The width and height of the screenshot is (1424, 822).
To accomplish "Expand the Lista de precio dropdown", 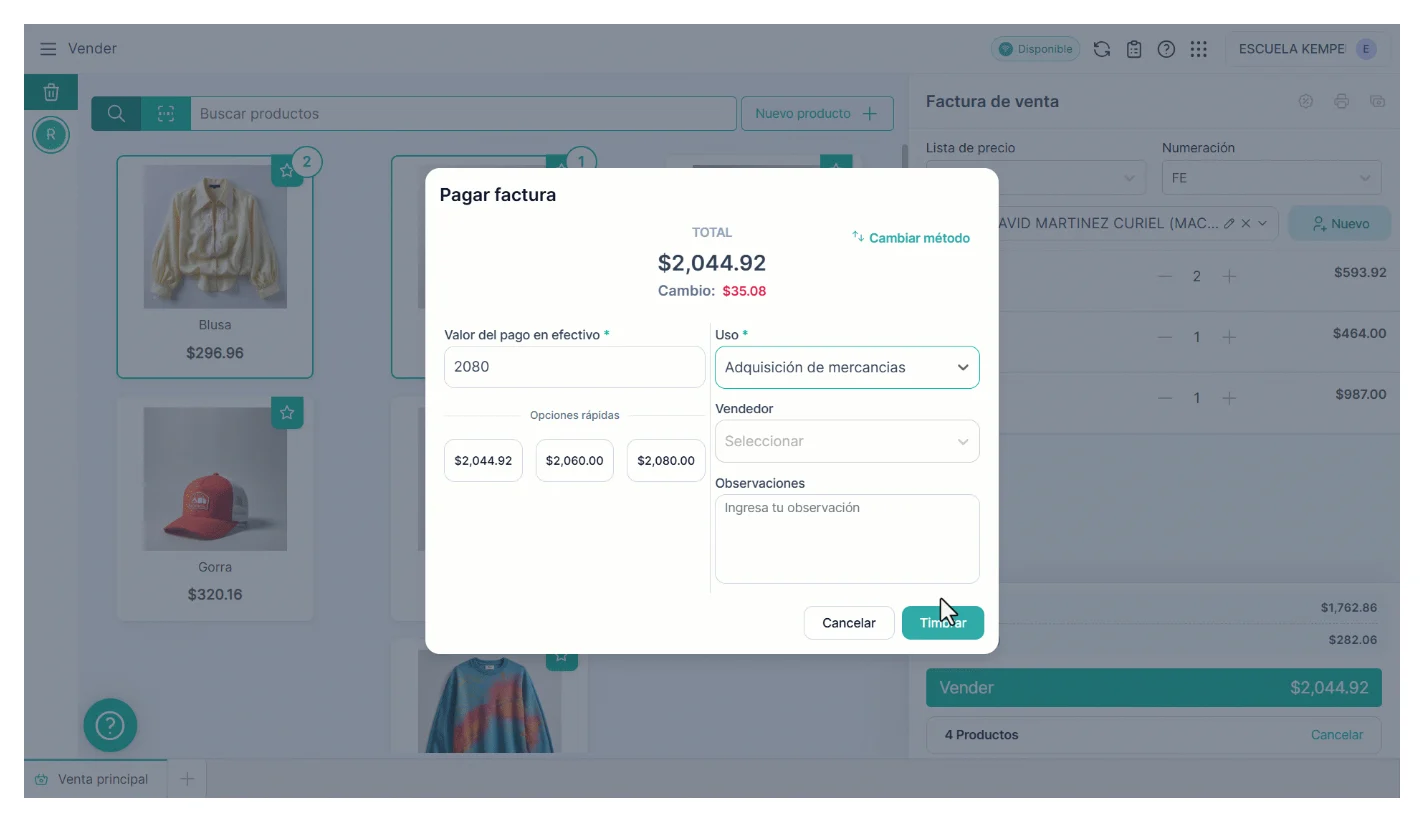I will pyautogui.click(x=1036, y=178).
